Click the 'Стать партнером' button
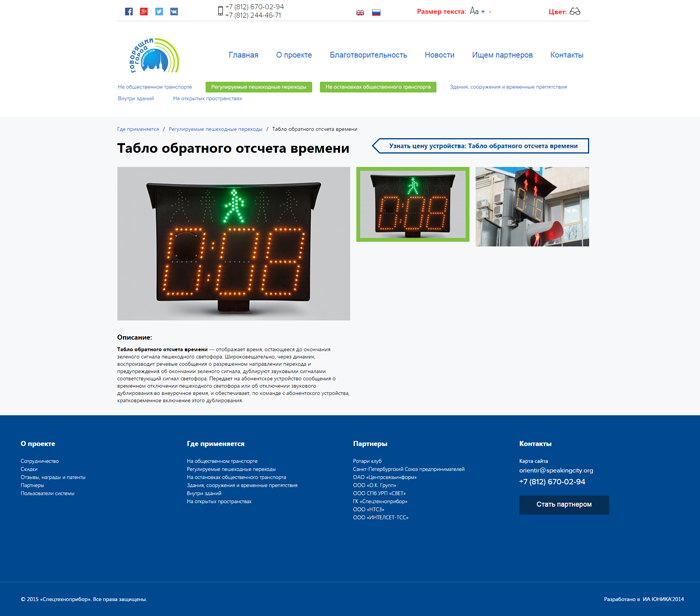 (x=564, y=505)
